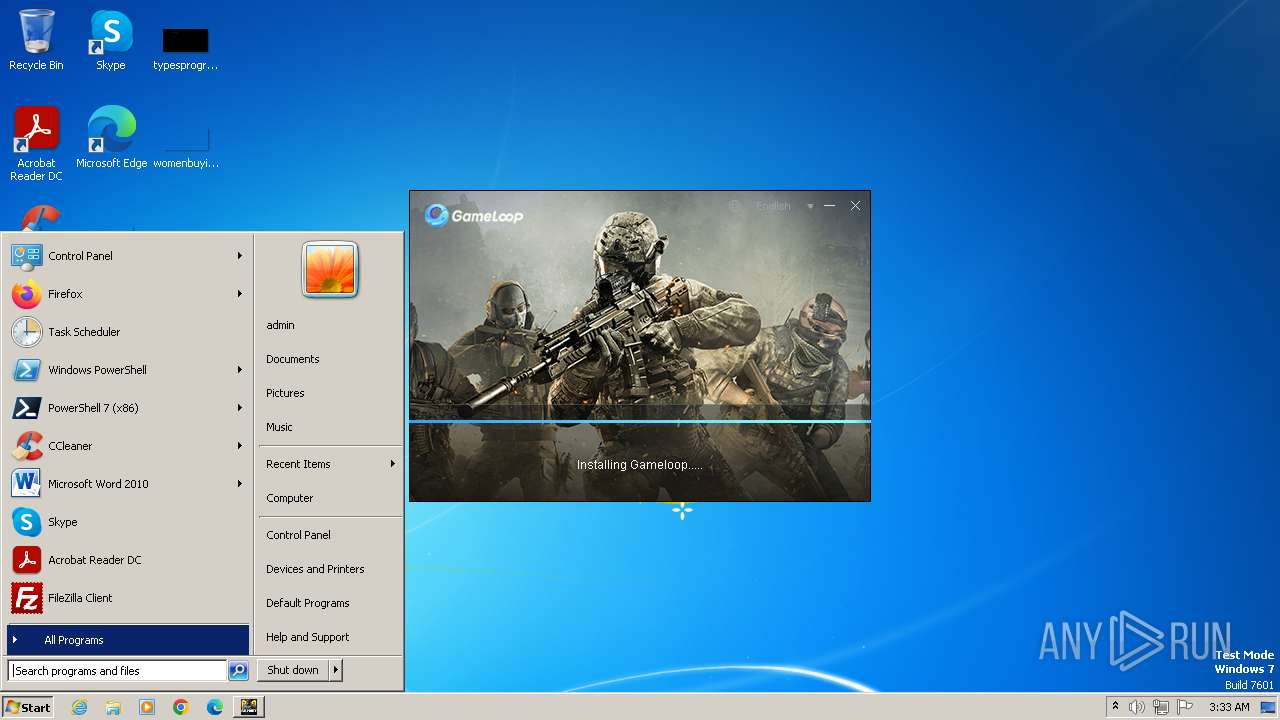Viewport: 1280px width, 720px height.
Task: Open Help and Support
Action: (x=330, y=637)
